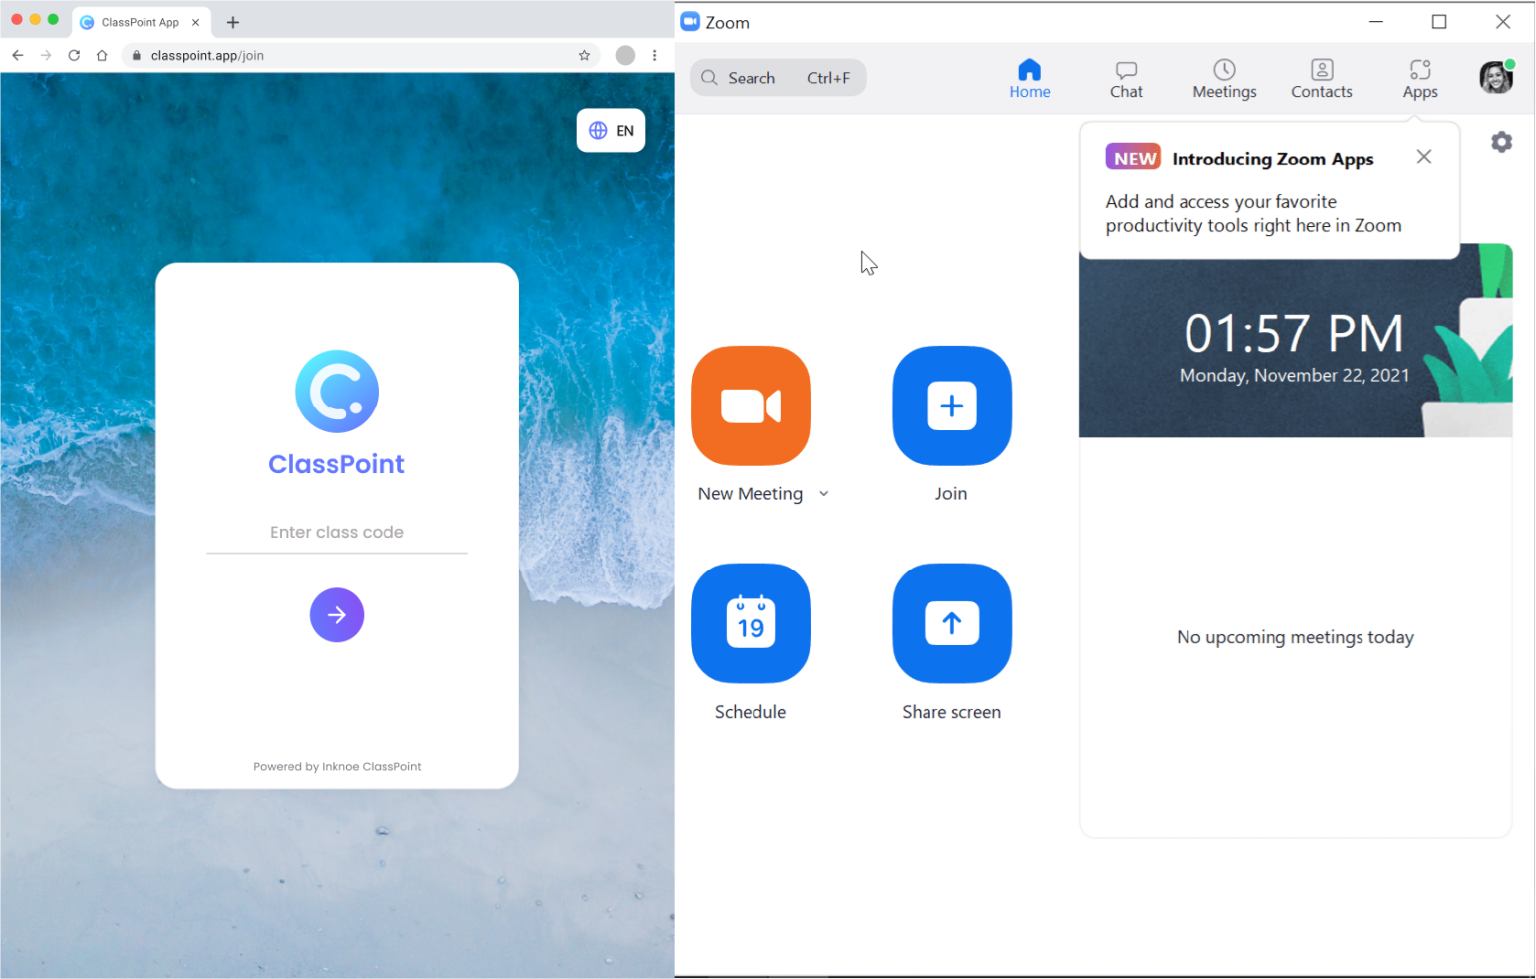Viewport: 1536px width, 979px height.
Task: Open Zoom Chat
Action: (x=1126, y=78)
